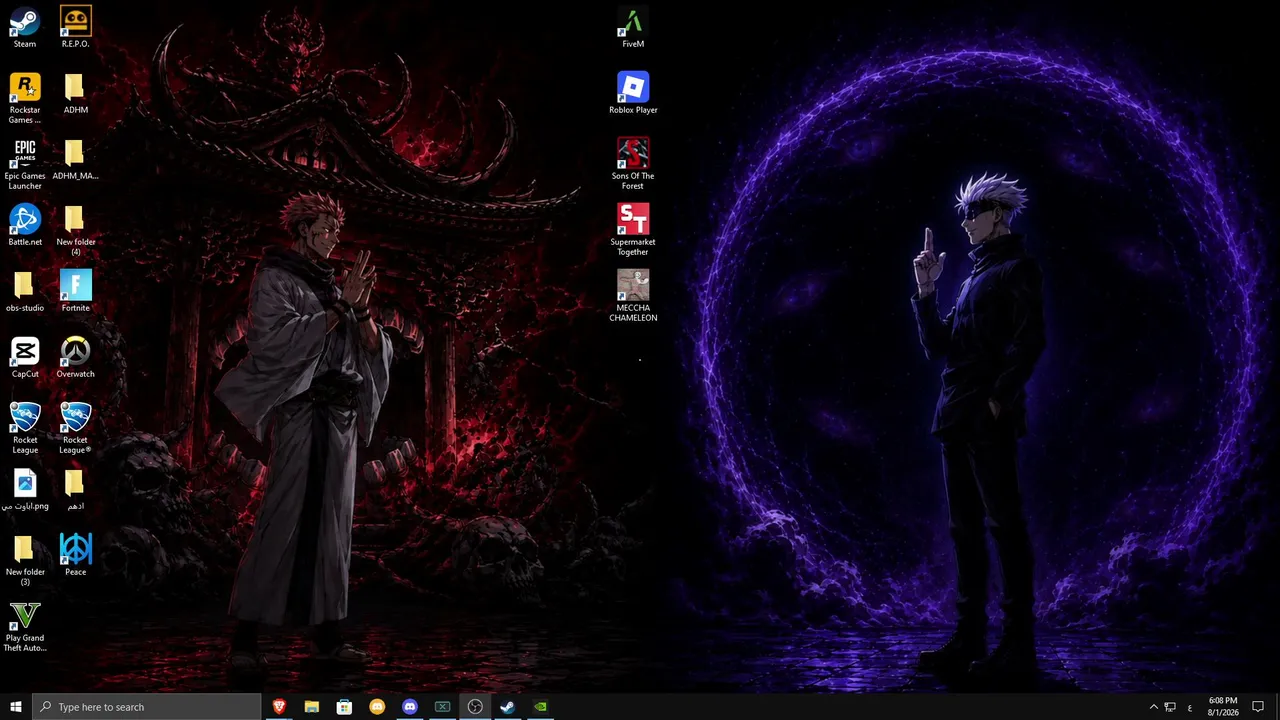Launch the R.E.P.O. game shortcut

pos(75,27)
